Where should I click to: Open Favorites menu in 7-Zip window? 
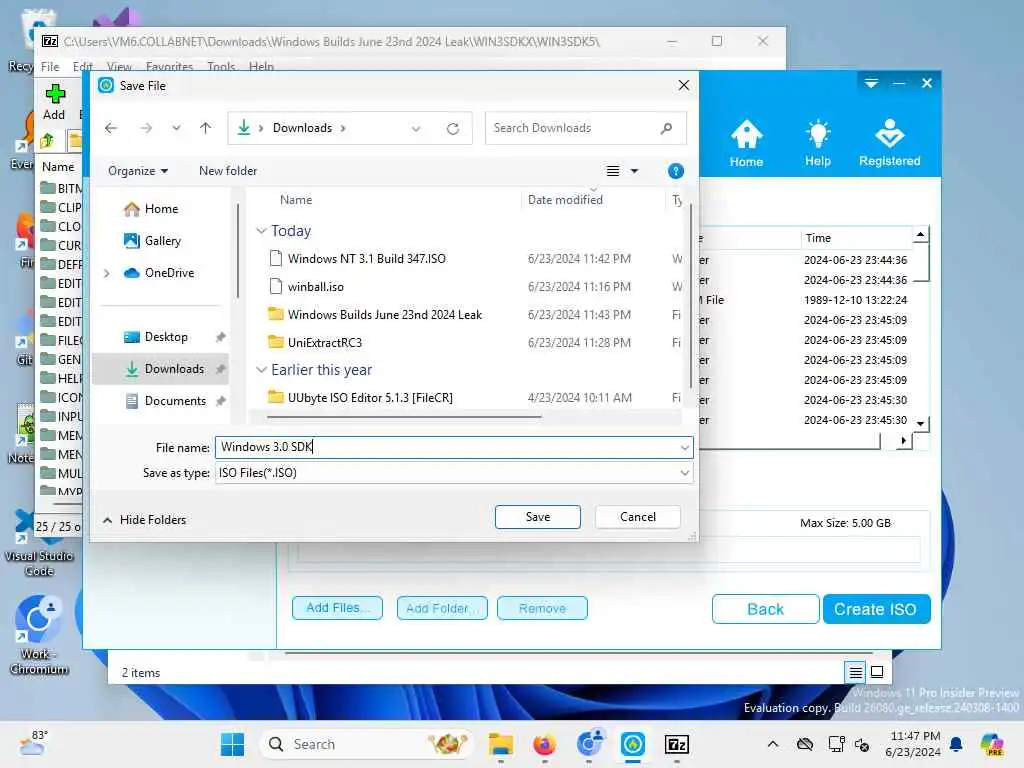click(x=169, y=67)
